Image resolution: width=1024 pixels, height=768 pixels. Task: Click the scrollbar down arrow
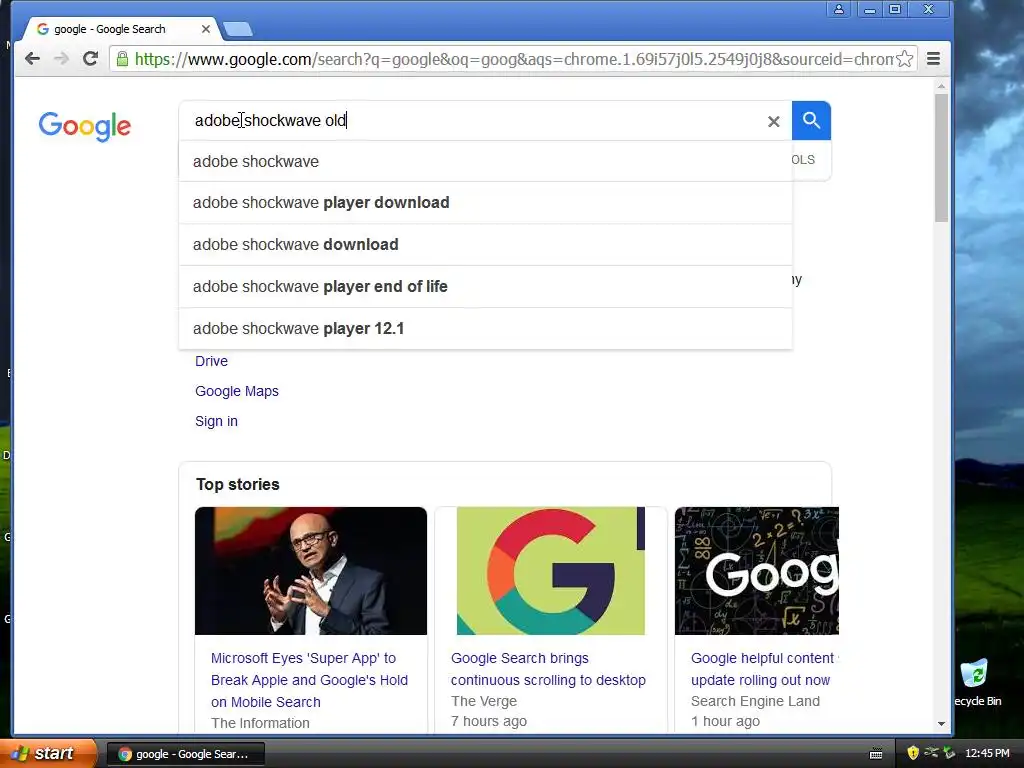941,724
